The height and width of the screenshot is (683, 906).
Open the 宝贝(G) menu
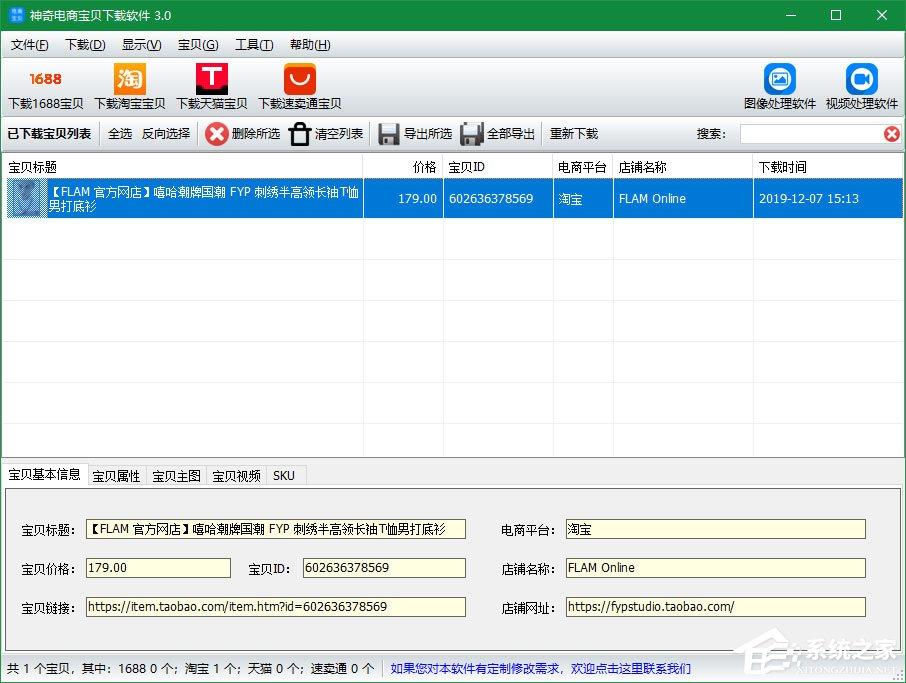198,44
